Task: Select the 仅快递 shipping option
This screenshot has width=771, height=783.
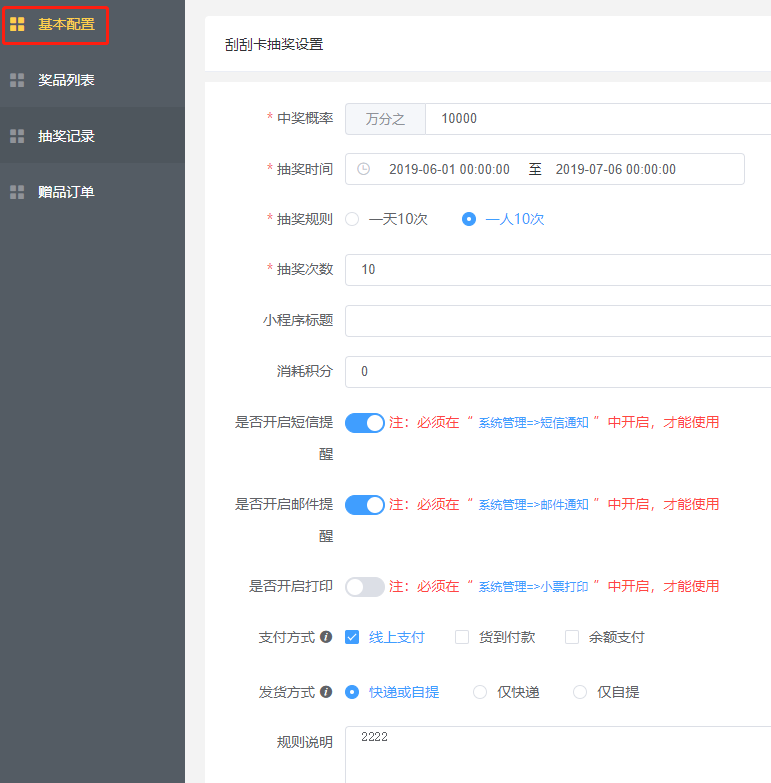Action: [x=480, y=692]
